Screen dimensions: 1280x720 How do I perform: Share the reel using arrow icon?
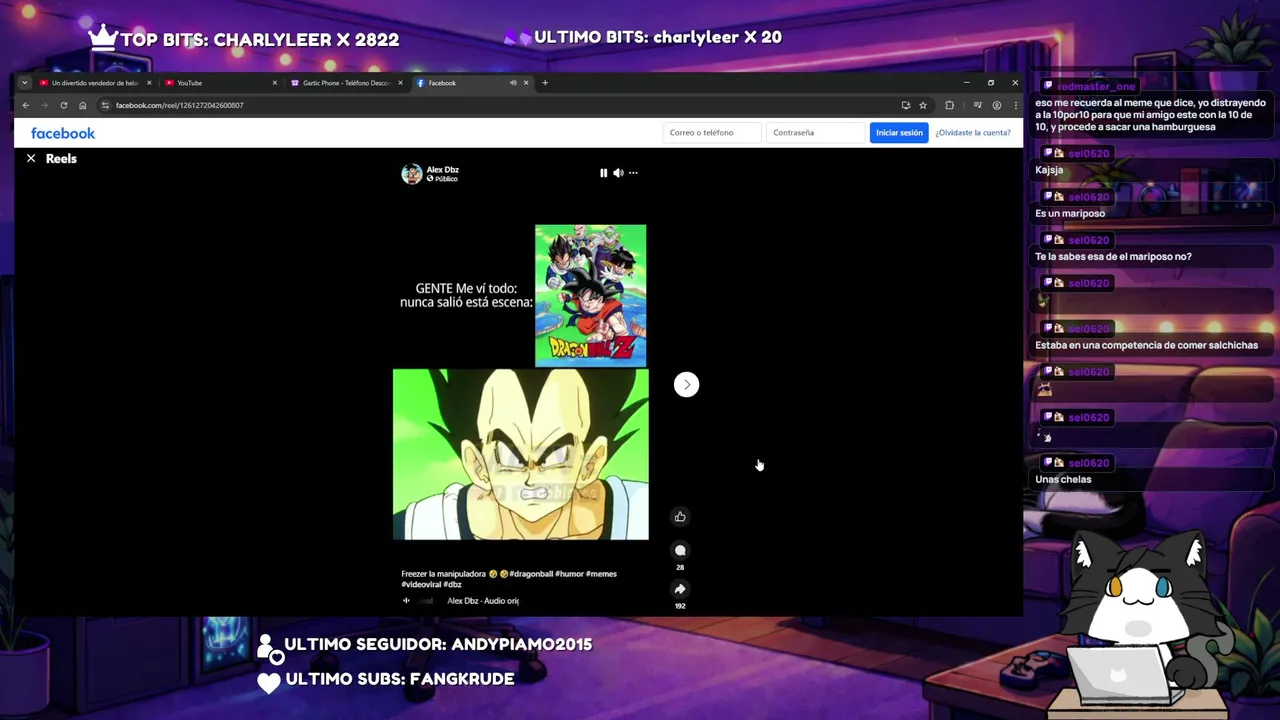(x=680, y=589)
